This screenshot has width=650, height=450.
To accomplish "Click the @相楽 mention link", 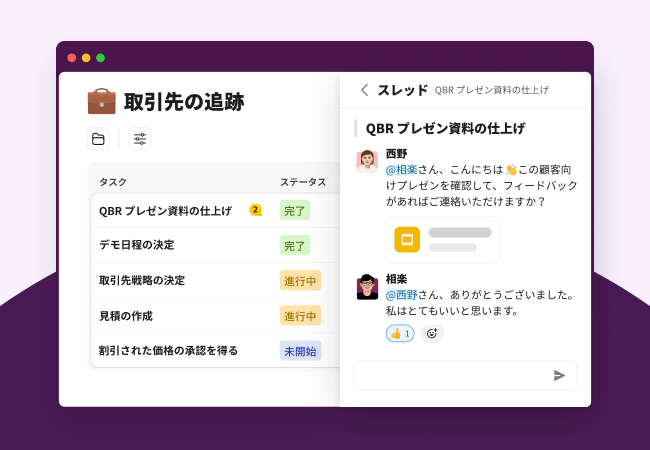I will click(401, 170).
